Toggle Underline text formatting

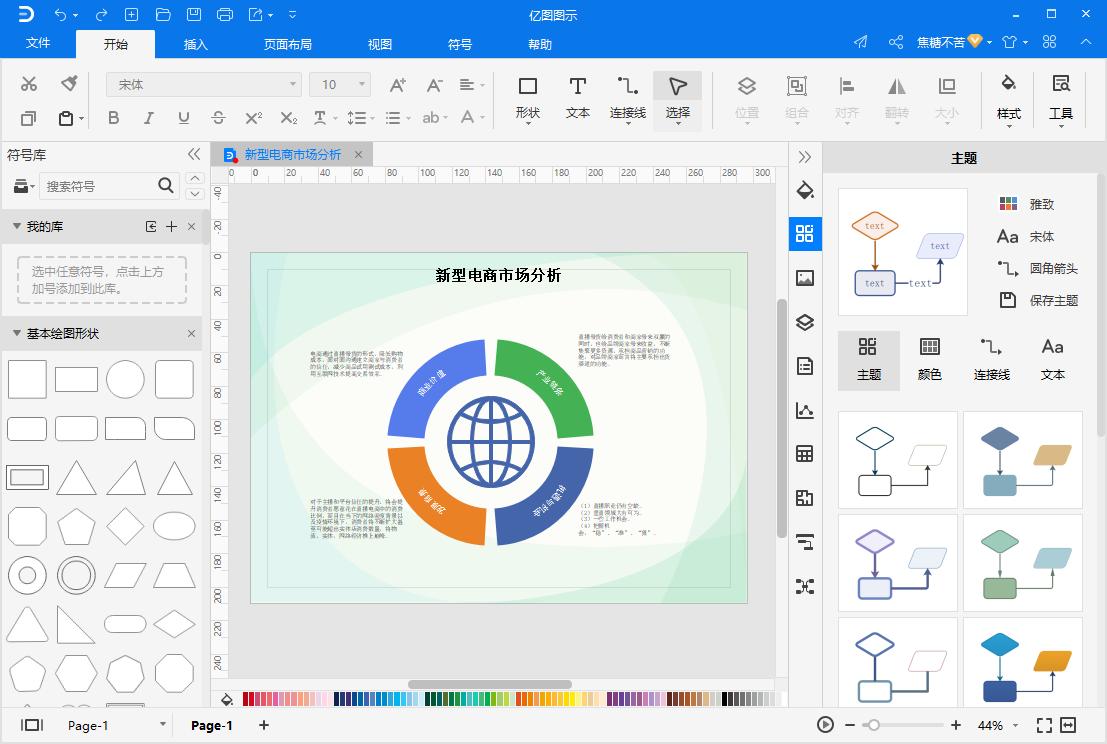click(x=183, y=118)
